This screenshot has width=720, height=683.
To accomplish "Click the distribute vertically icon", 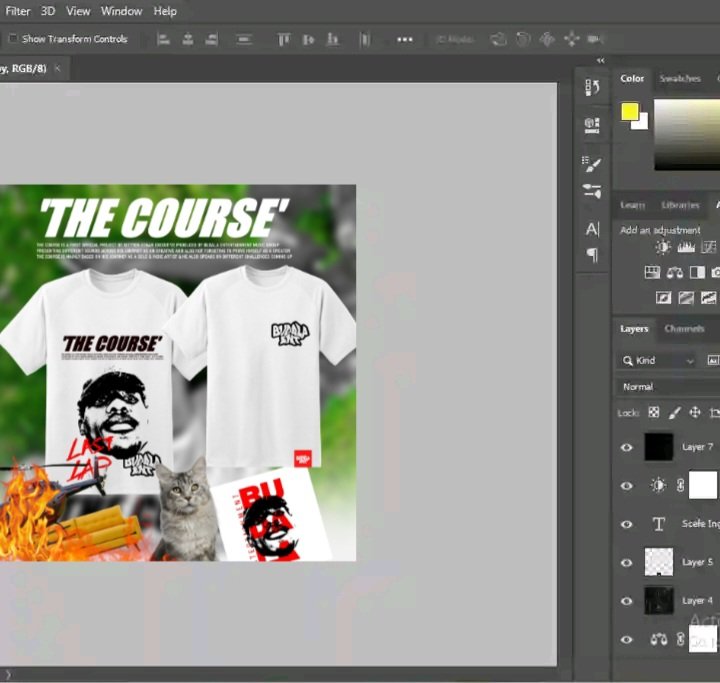I will click(244, 40).
